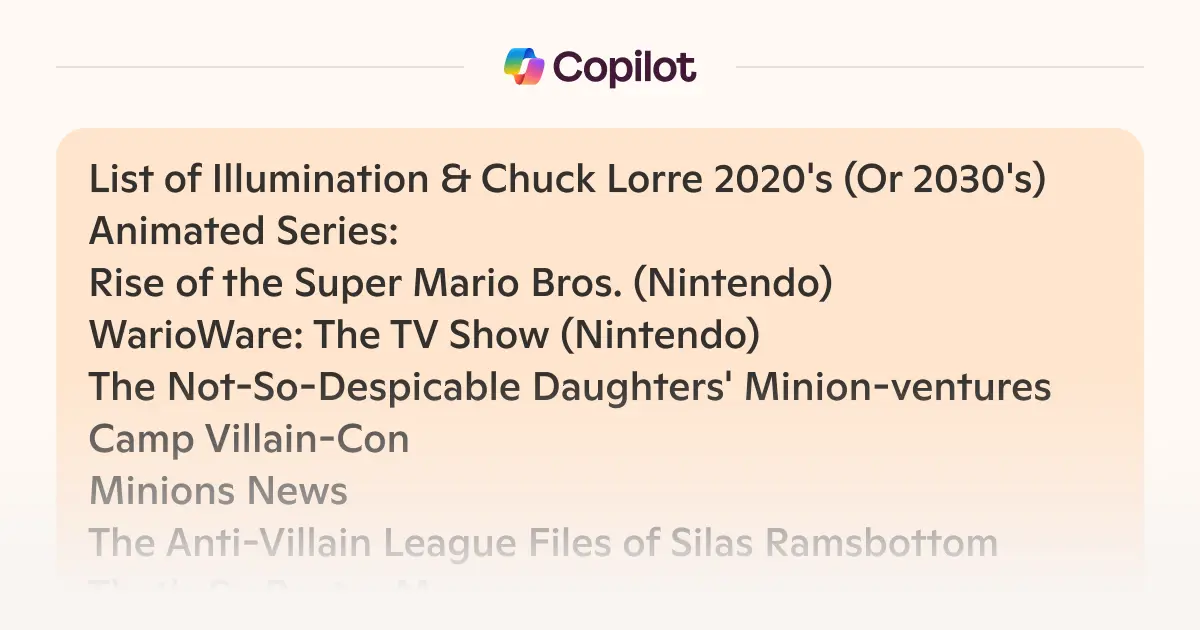Click the "(Or 2030's)" text
This screenshot has height=630, width=1200.
click(x=946, y=180)
